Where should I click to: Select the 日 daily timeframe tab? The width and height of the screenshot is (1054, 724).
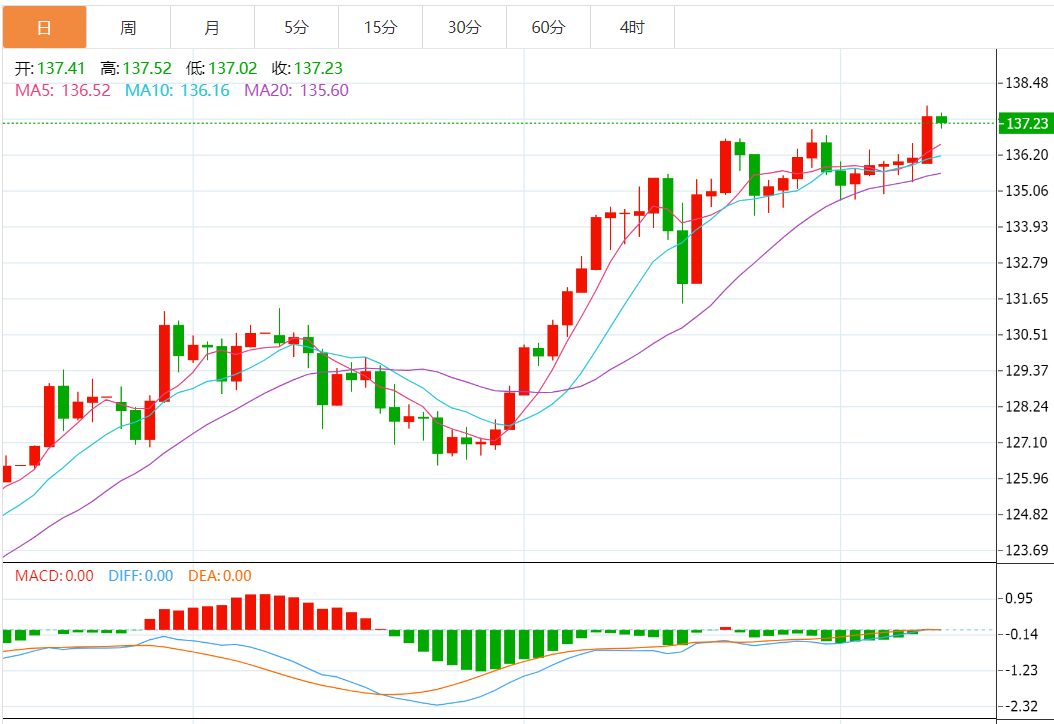pyautogui.click(x=44, y=28)
